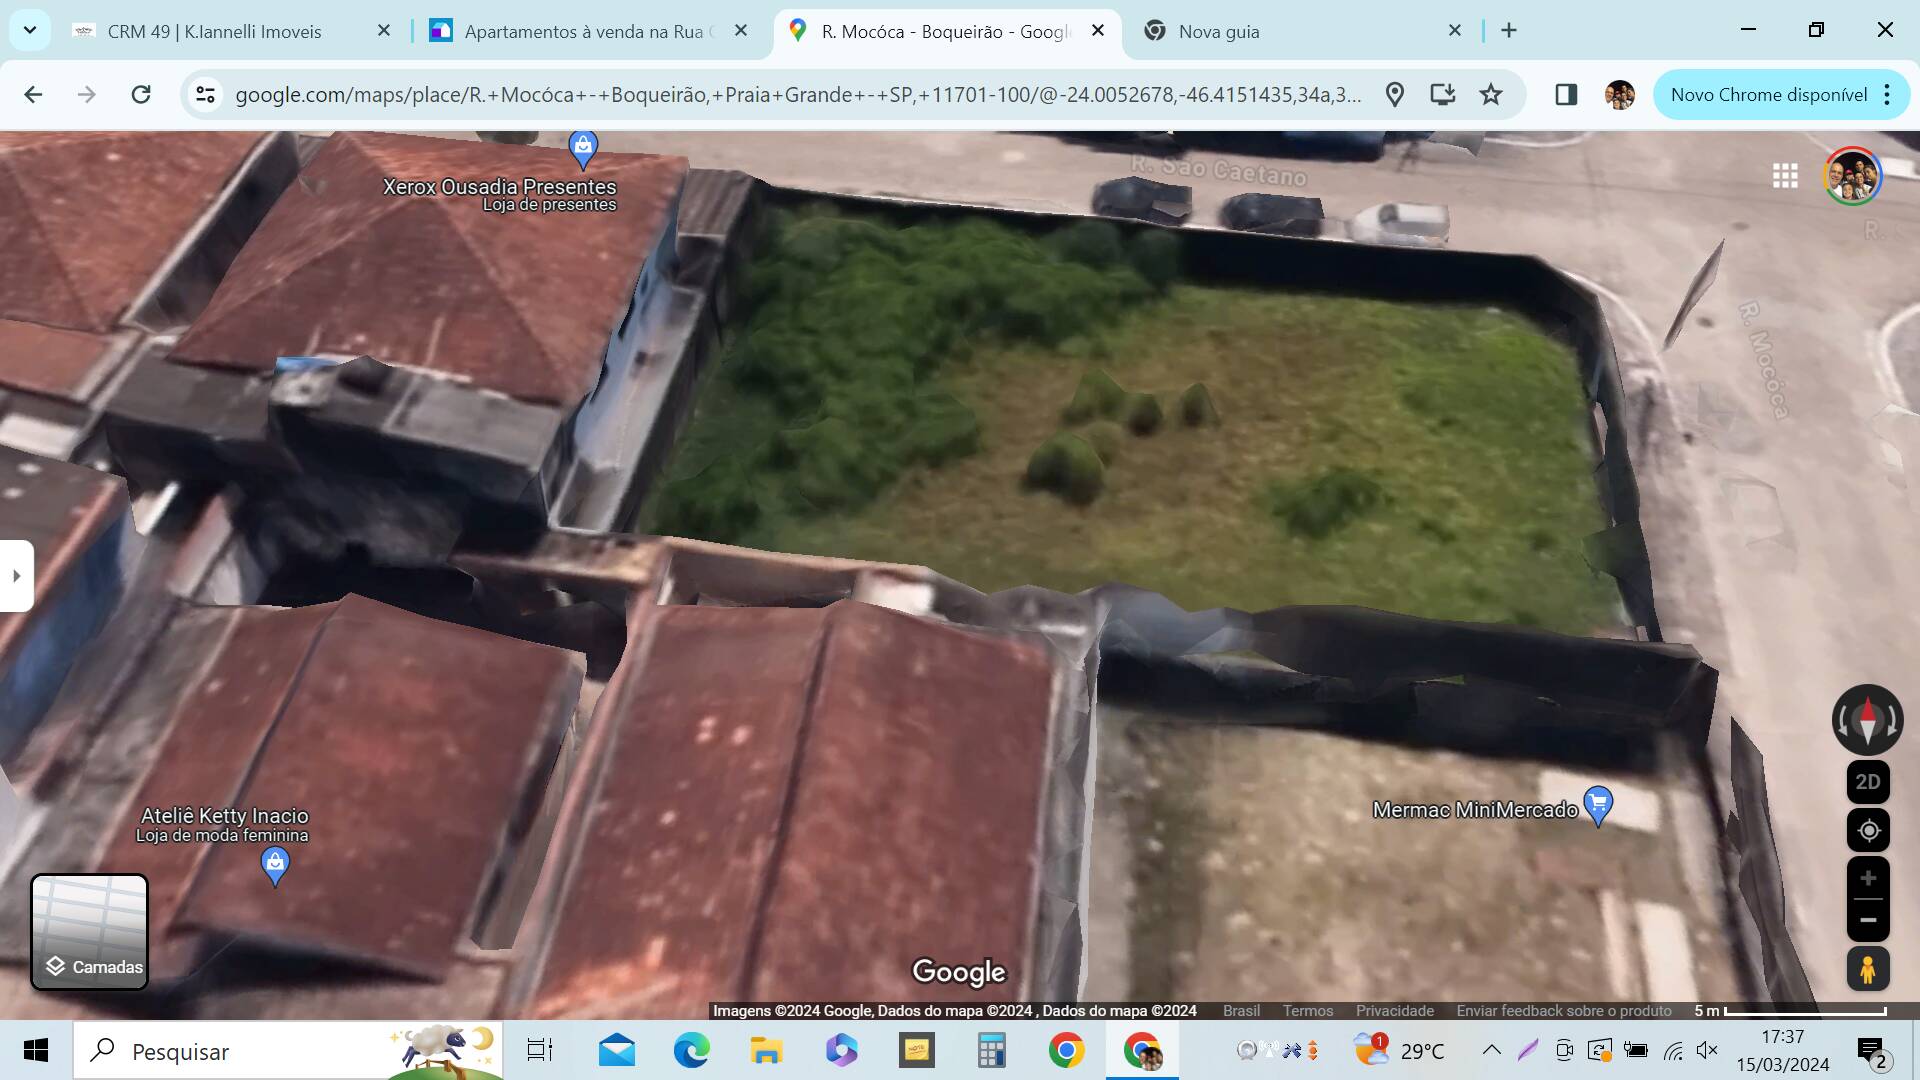This screenshot has height=1080, width=1920.
Task: Zoom in with the plus control
Action: pyautogui.click(x=1868, y=879)
